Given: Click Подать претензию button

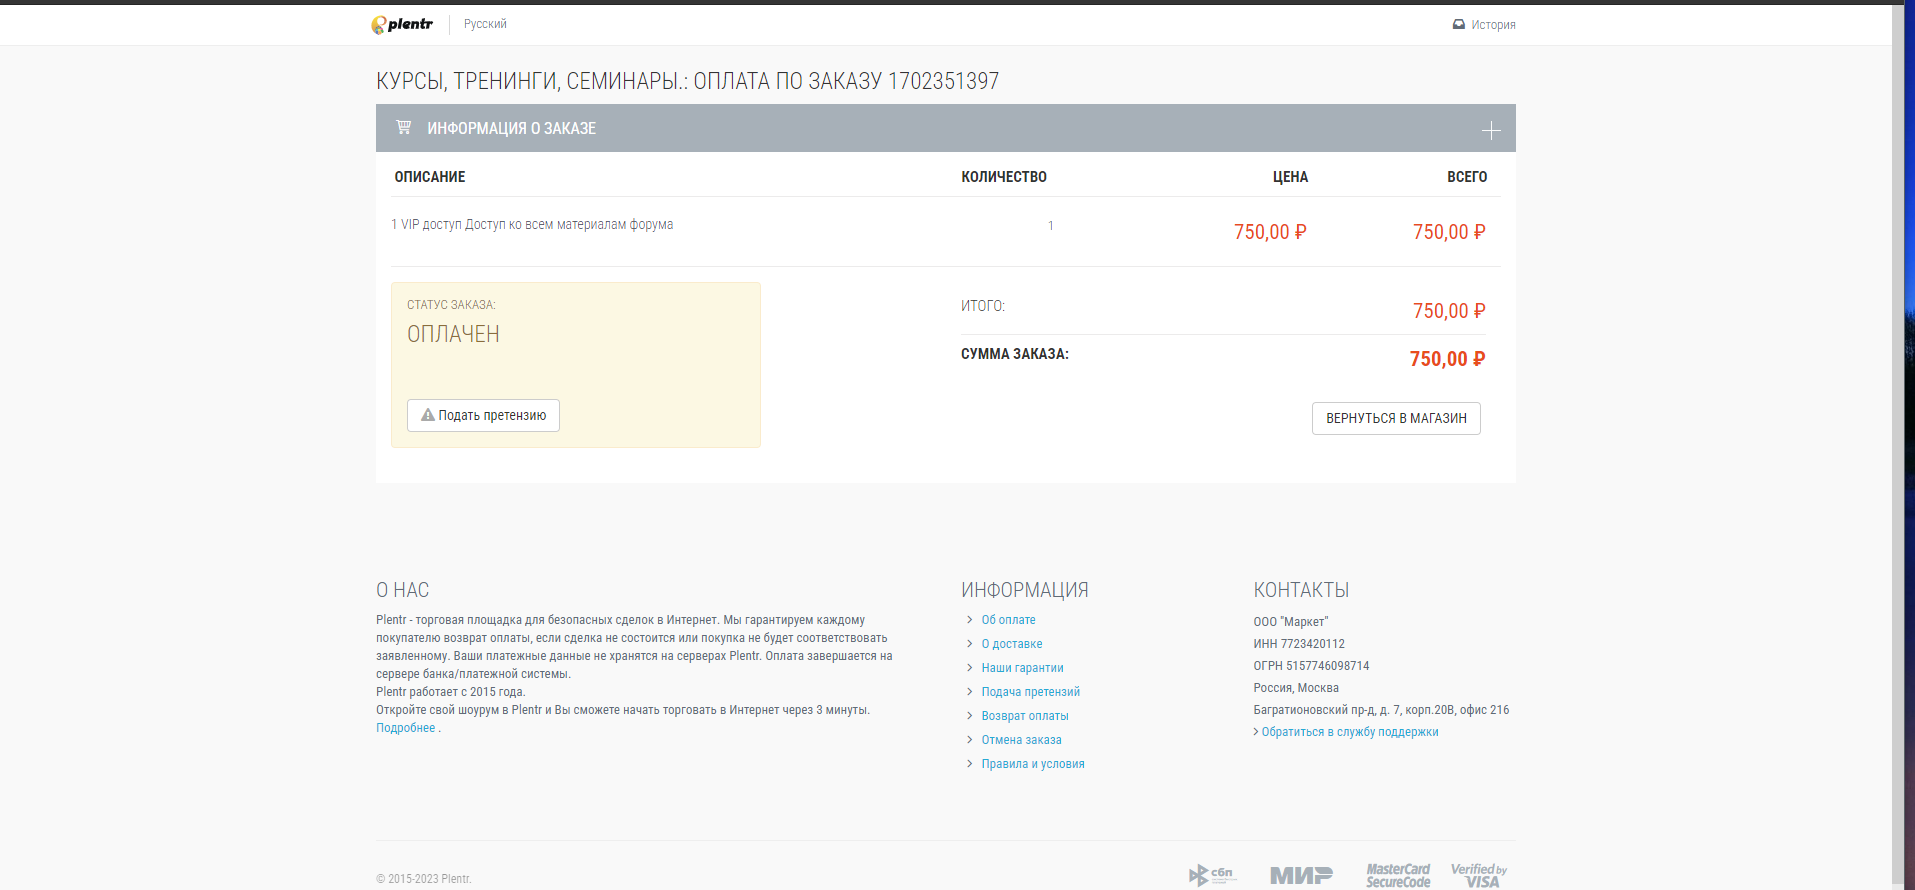Looking at the screenshot, I should pos(483,415).
